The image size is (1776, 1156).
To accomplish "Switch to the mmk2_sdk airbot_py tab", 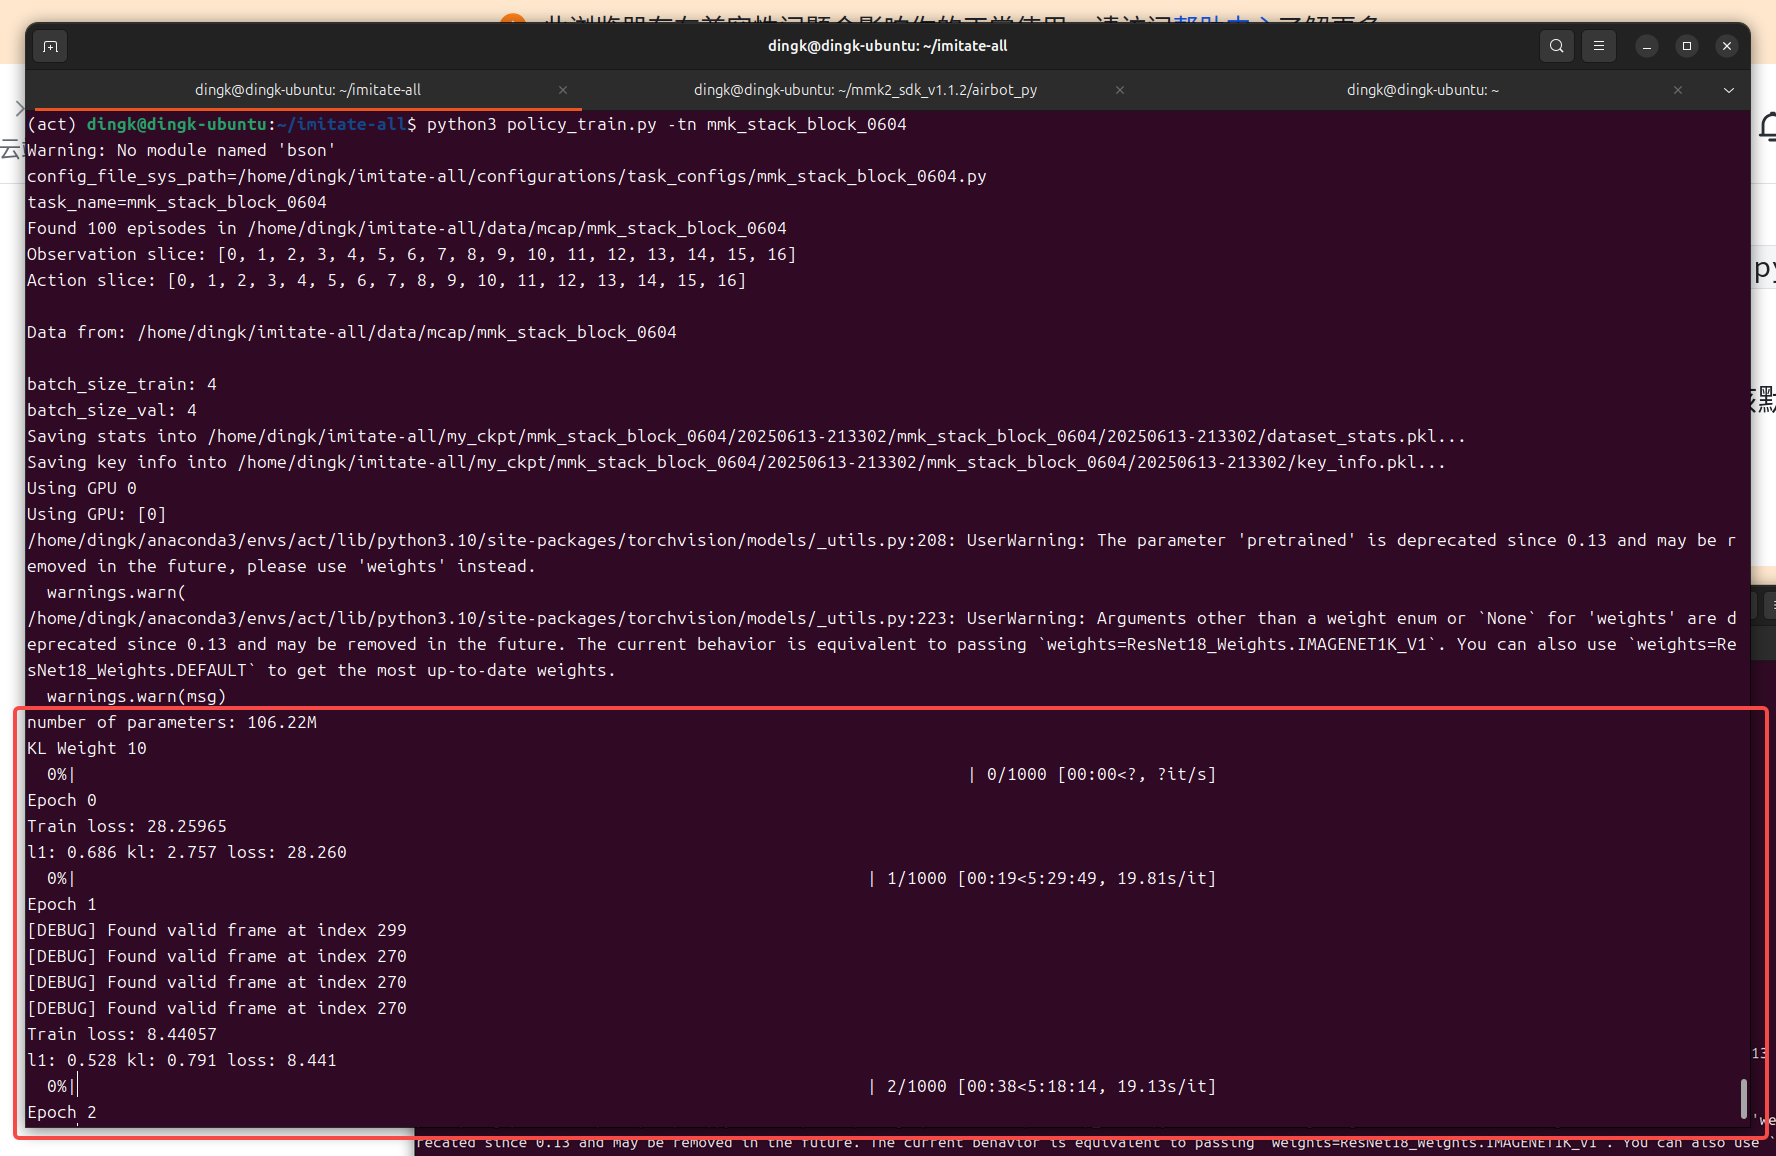I will pos(865,90).
